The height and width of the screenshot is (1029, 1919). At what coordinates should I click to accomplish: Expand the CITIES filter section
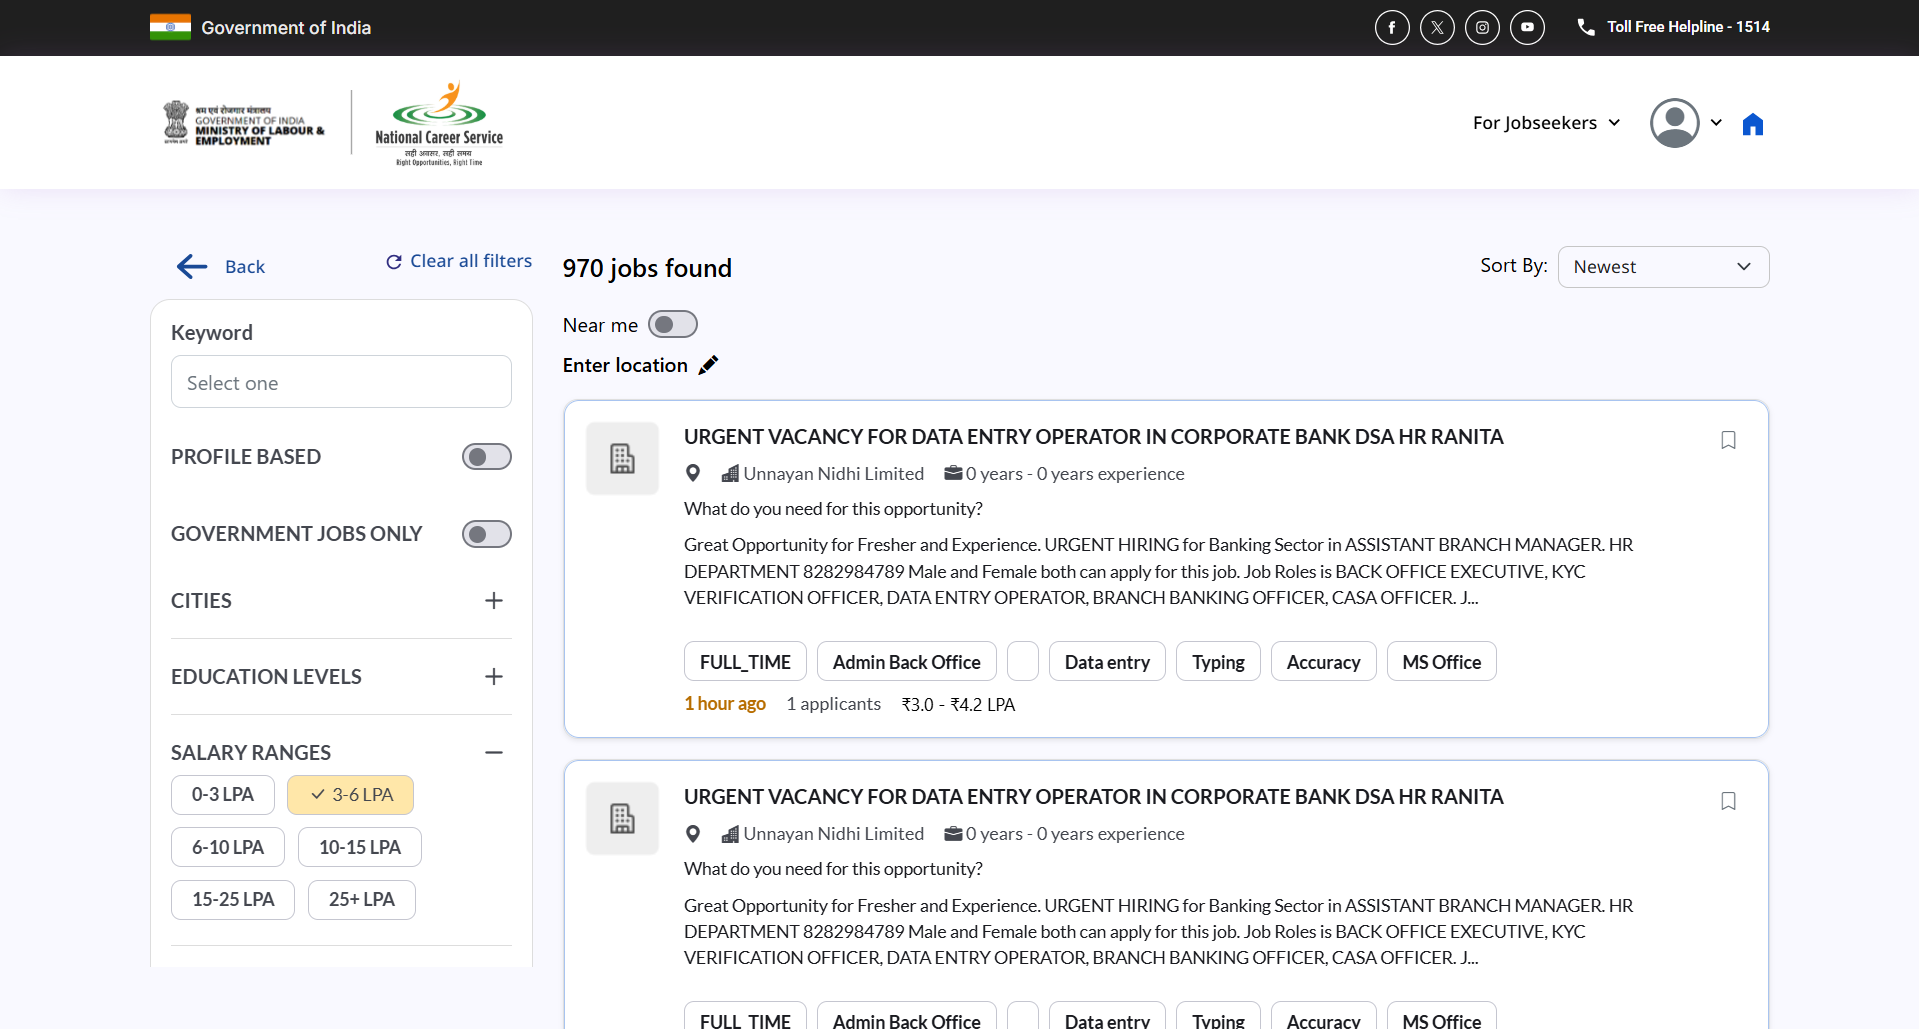(493, 601)
